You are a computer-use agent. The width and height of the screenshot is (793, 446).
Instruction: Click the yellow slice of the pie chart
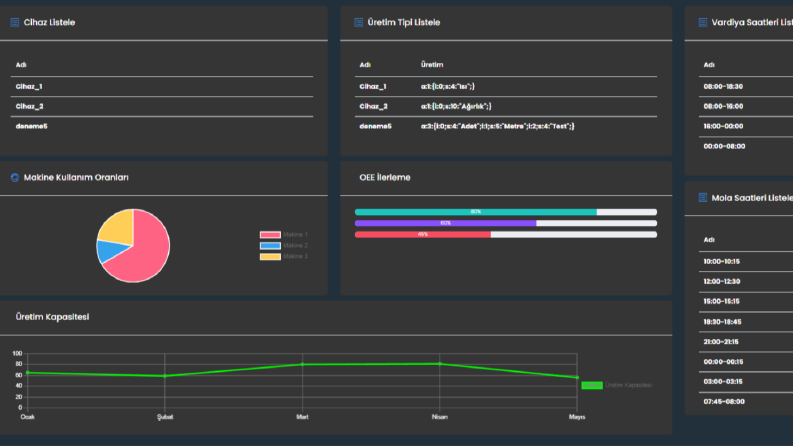tap(119, 228)
